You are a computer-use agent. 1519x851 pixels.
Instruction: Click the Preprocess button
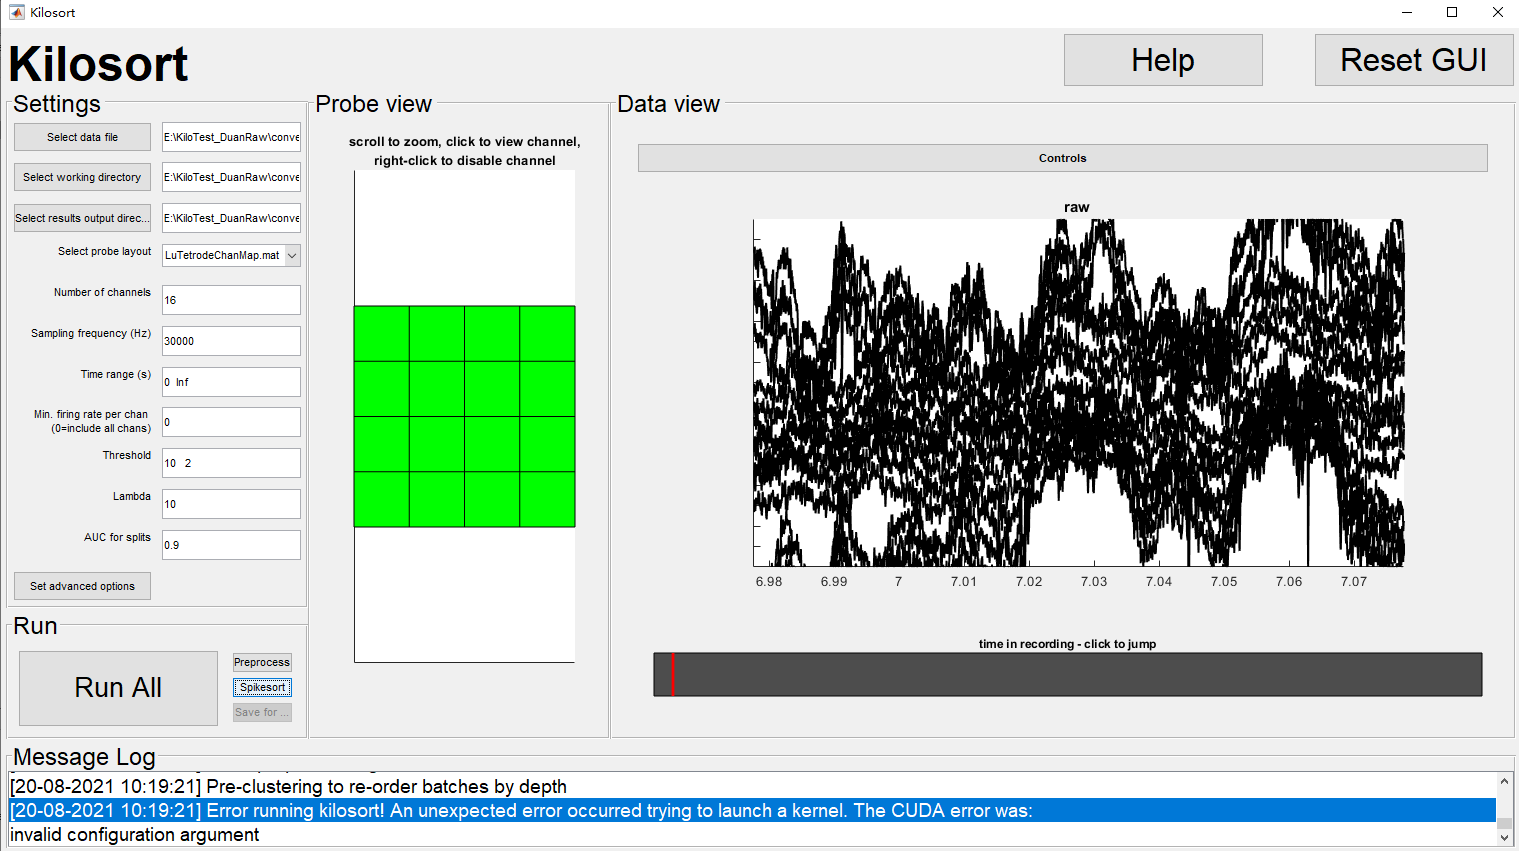coord(262,662)
